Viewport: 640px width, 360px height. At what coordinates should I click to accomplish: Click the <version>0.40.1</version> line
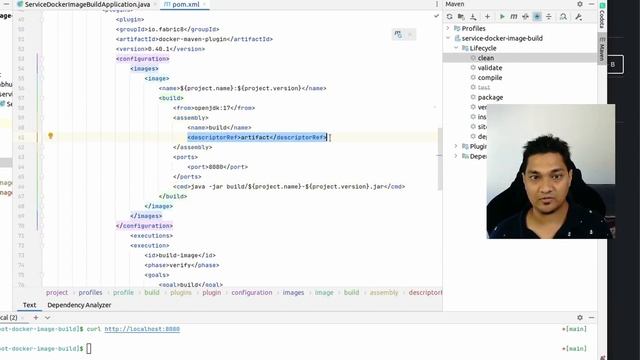(x=160, y=49)
